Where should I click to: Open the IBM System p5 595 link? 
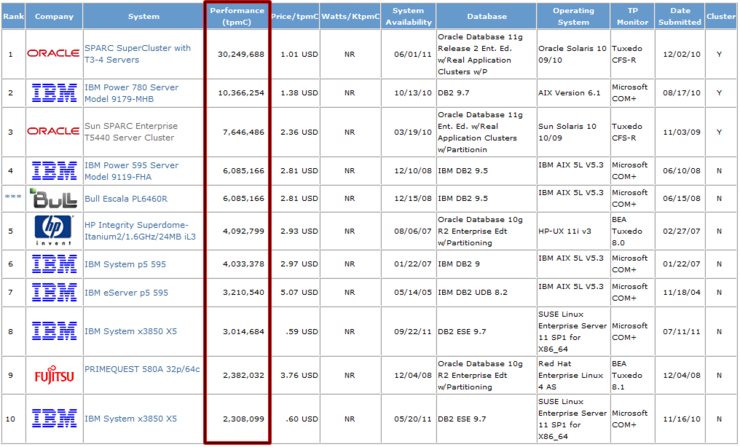tap(126, 264)
